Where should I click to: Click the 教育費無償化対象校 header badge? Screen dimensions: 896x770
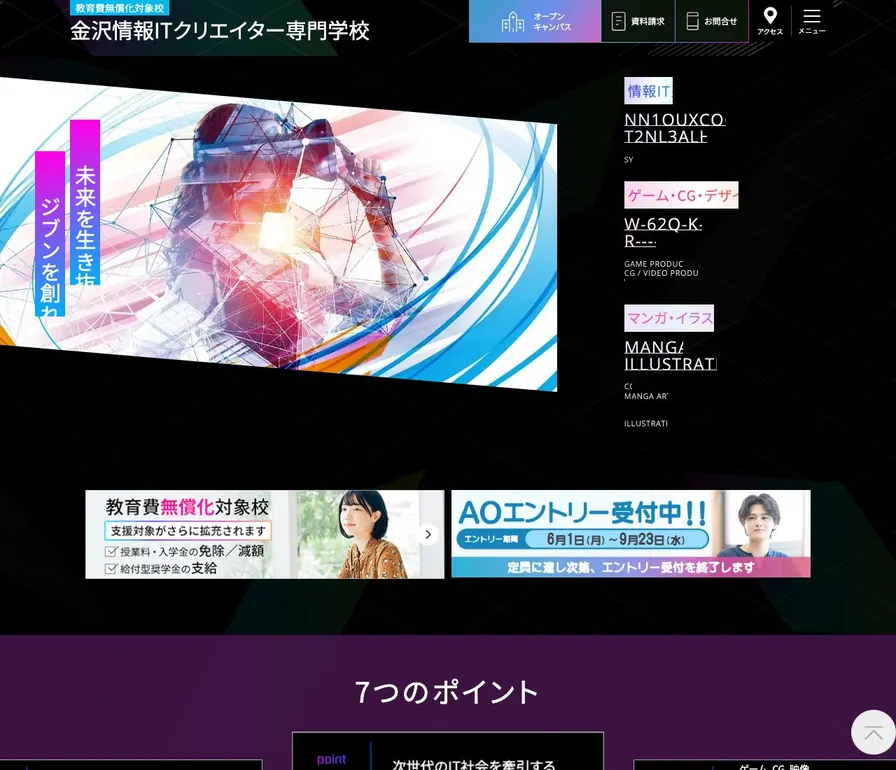click(x=119, y=8)
